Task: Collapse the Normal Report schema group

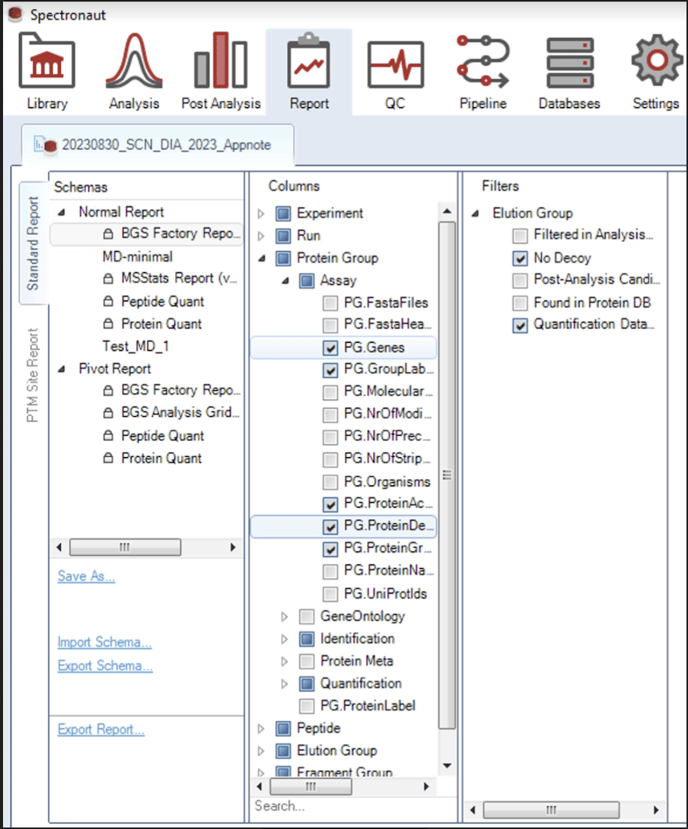Action: tap(62, 213)
